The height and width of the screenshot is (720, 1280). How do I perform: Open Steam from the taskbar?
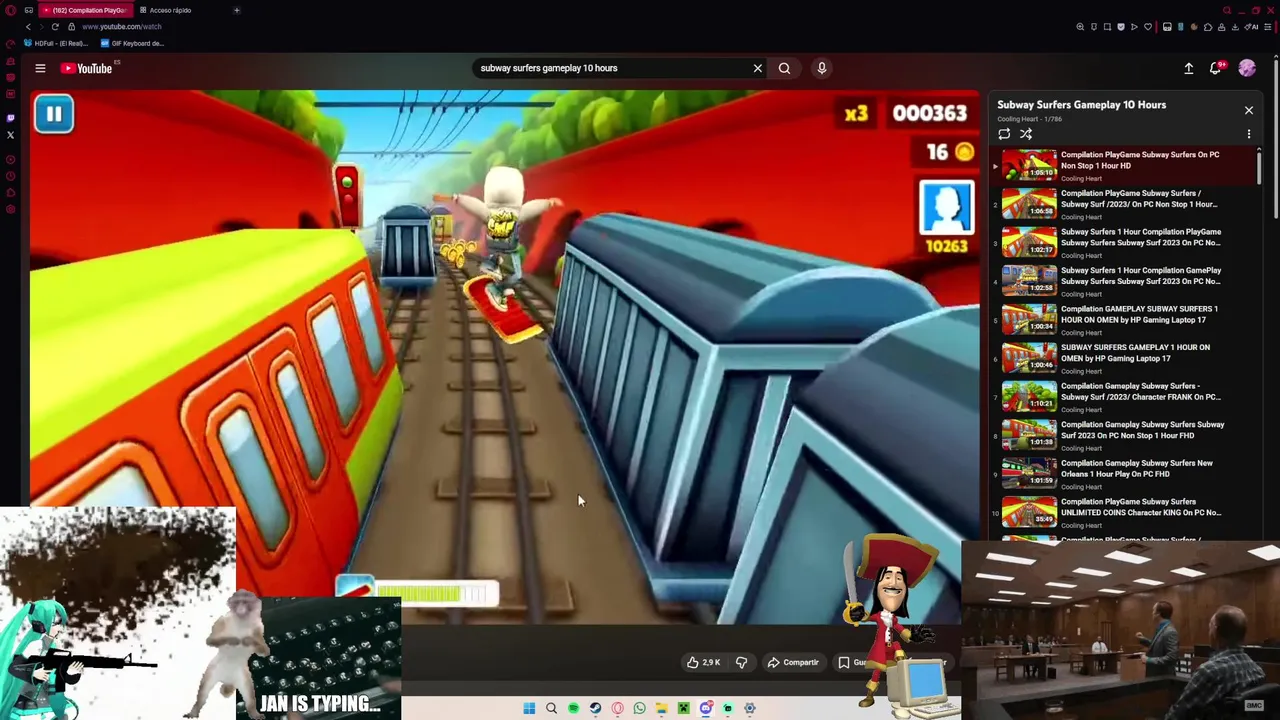(595, 709)
